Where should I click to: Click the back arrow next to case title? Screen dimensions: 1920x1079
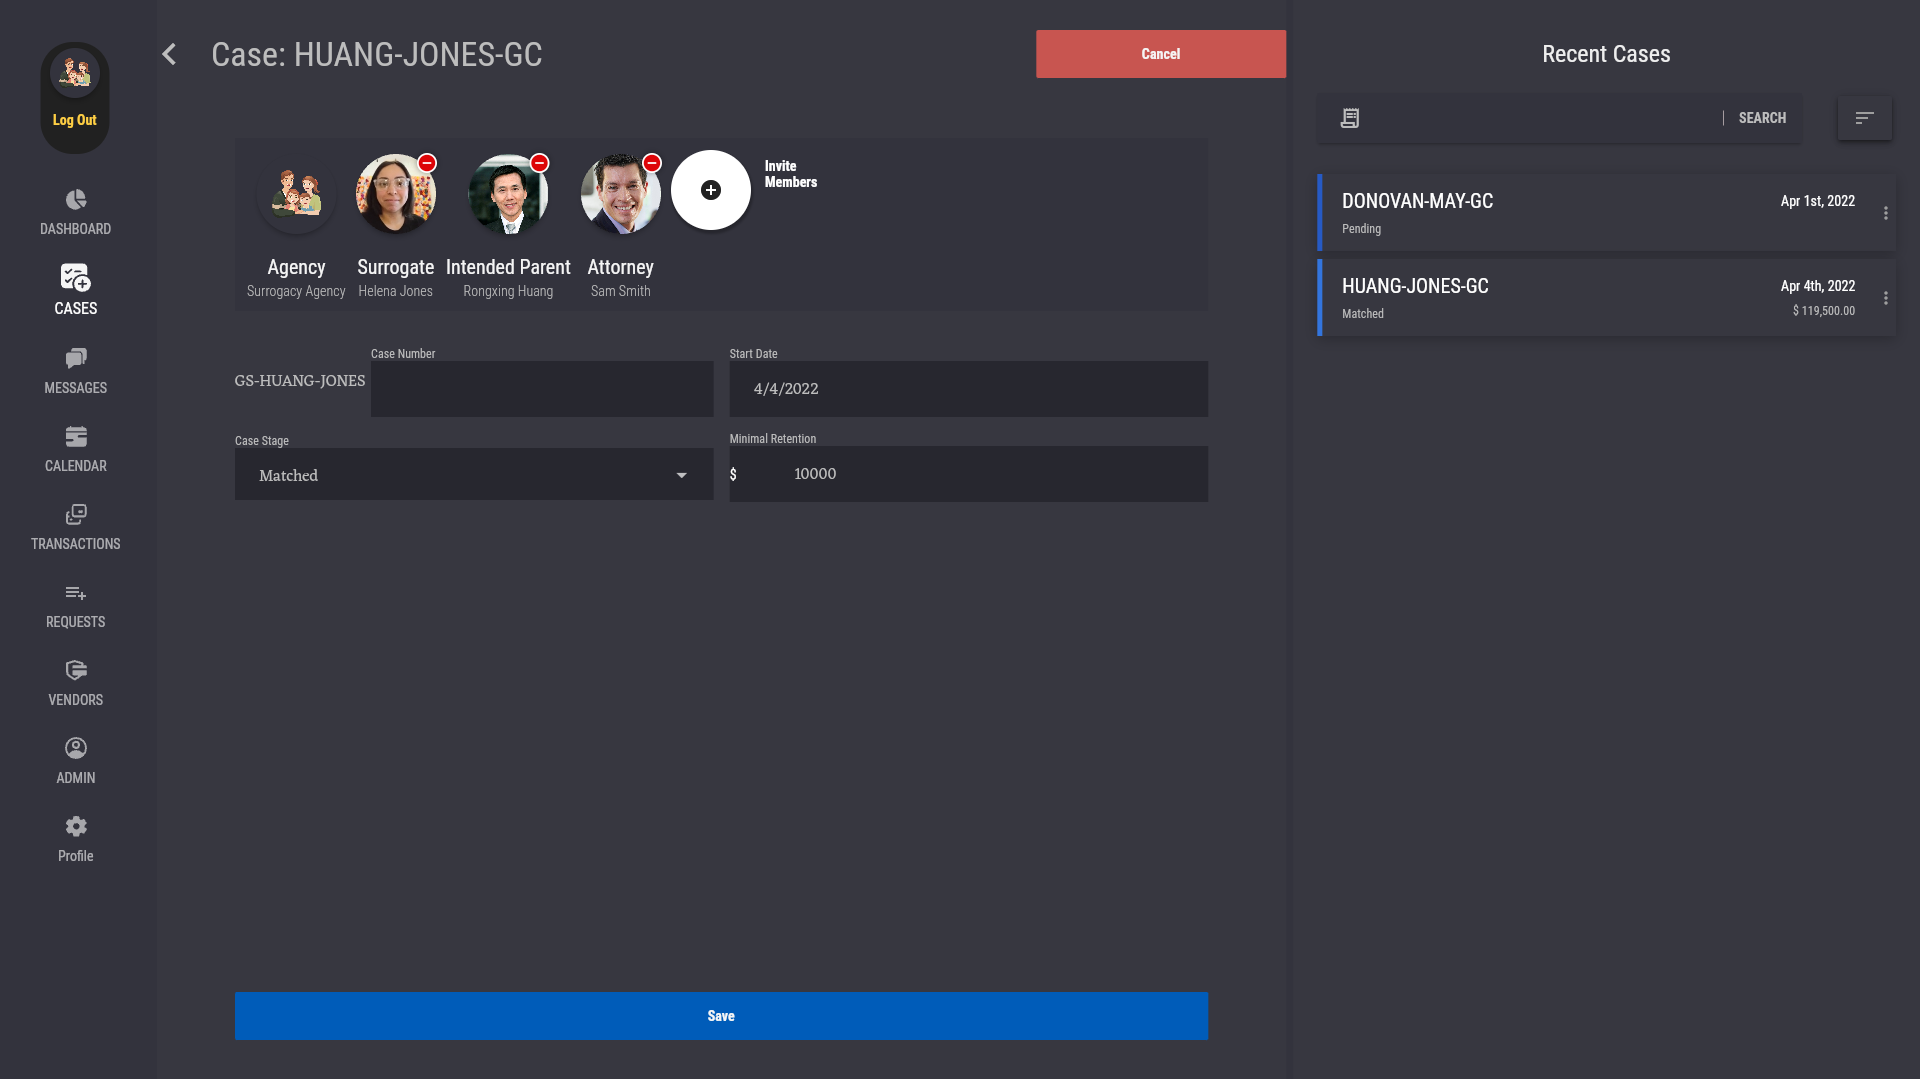tap(169, 54)
